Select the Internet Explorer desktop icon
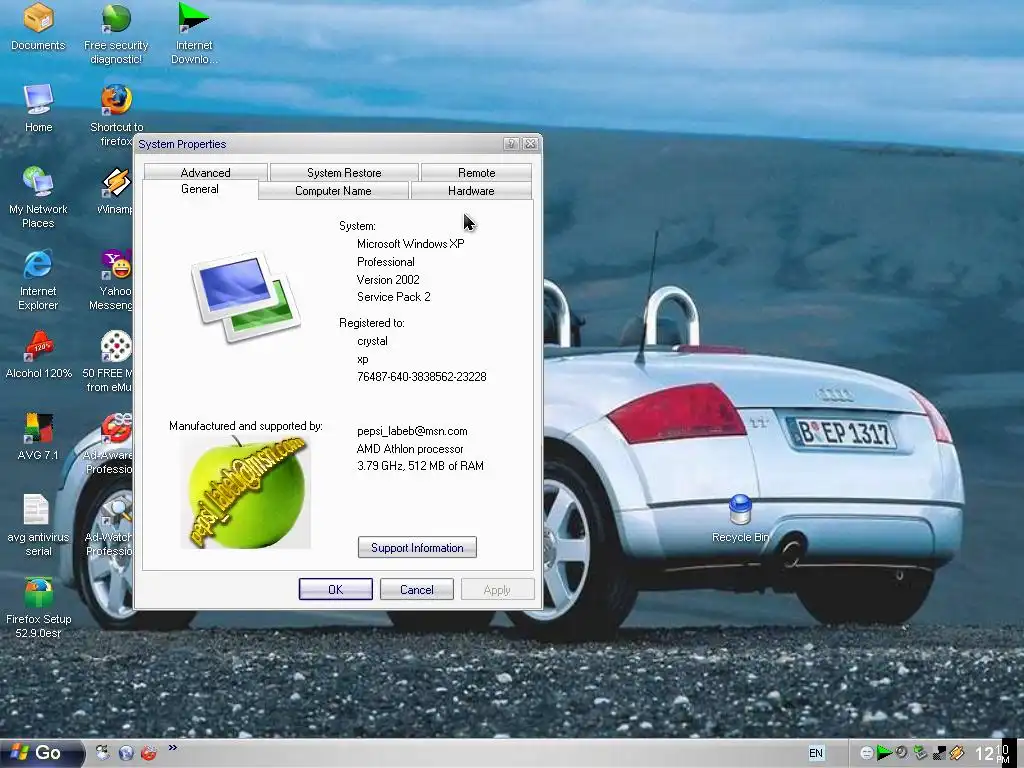The image size is (1024, 768). point(38,280)
